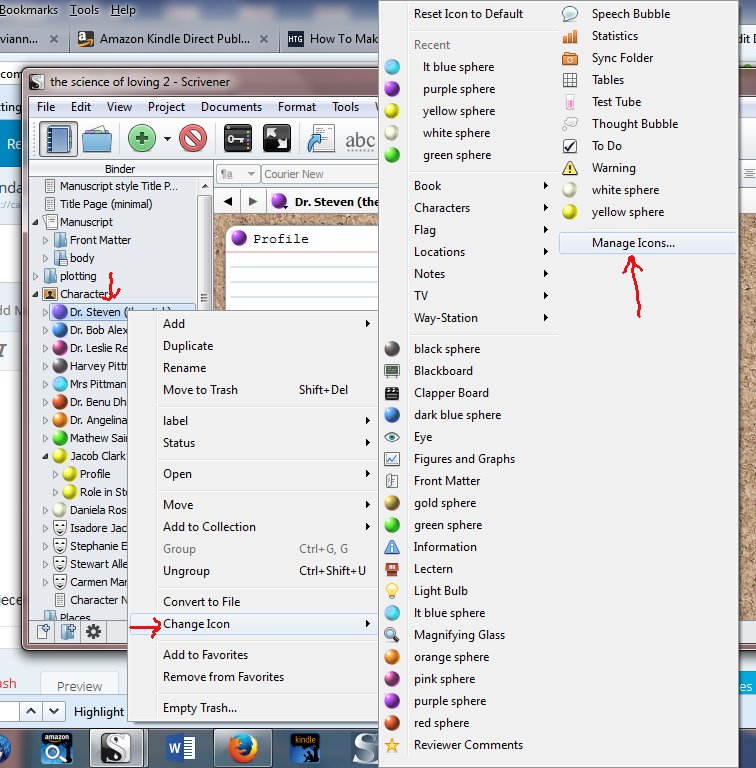Click the full screen Compose icon
Screen dimensions: 756x768
click(277, 138)
